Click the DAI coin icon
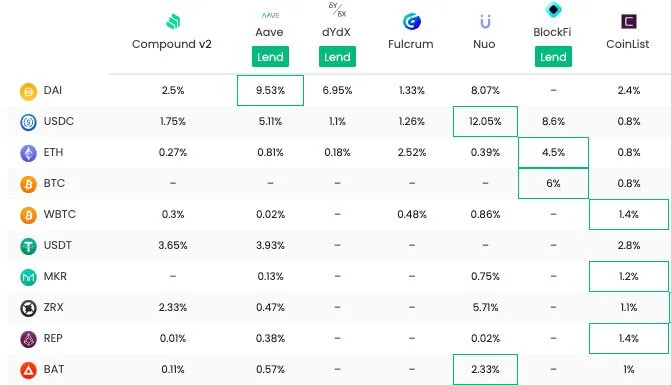The width and height of the screenshot is (671, 385). [x=28, y=92]
